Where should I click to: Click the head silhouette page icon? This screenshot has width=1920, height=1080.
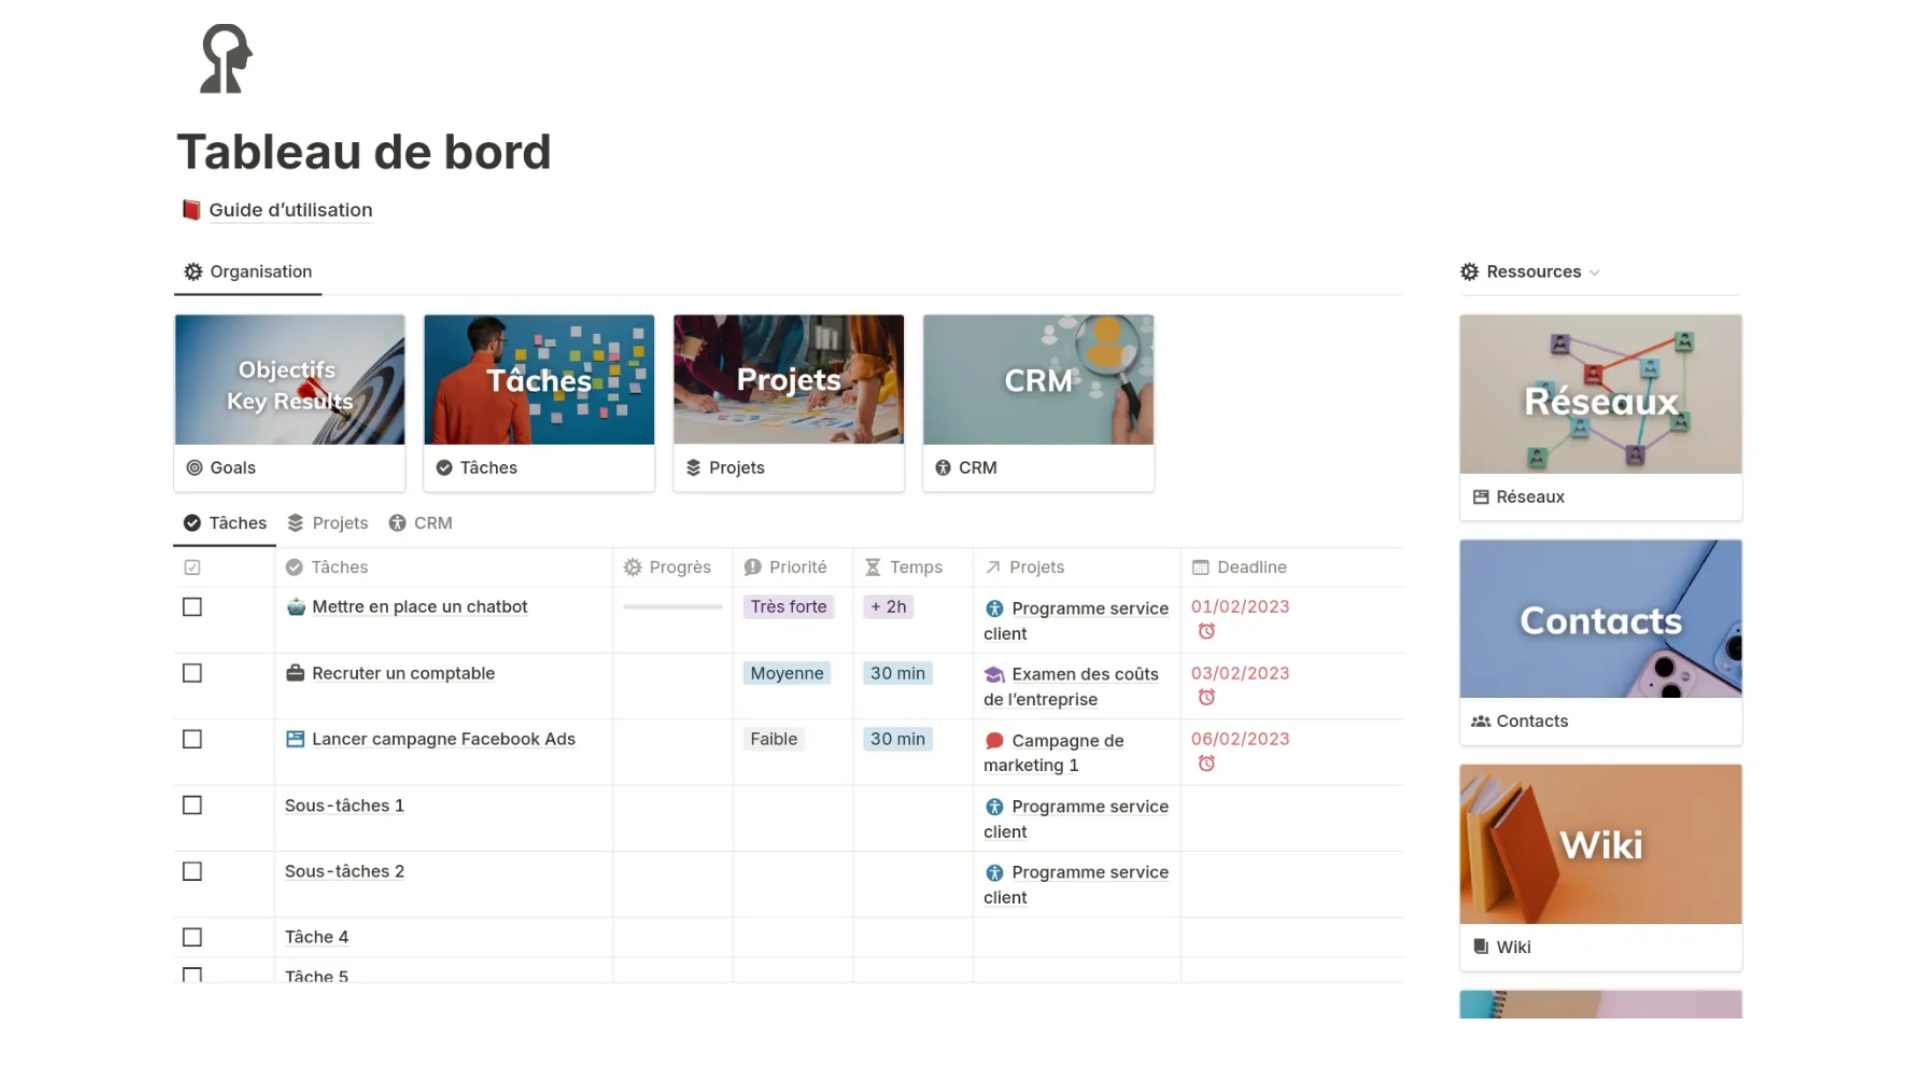225,59
